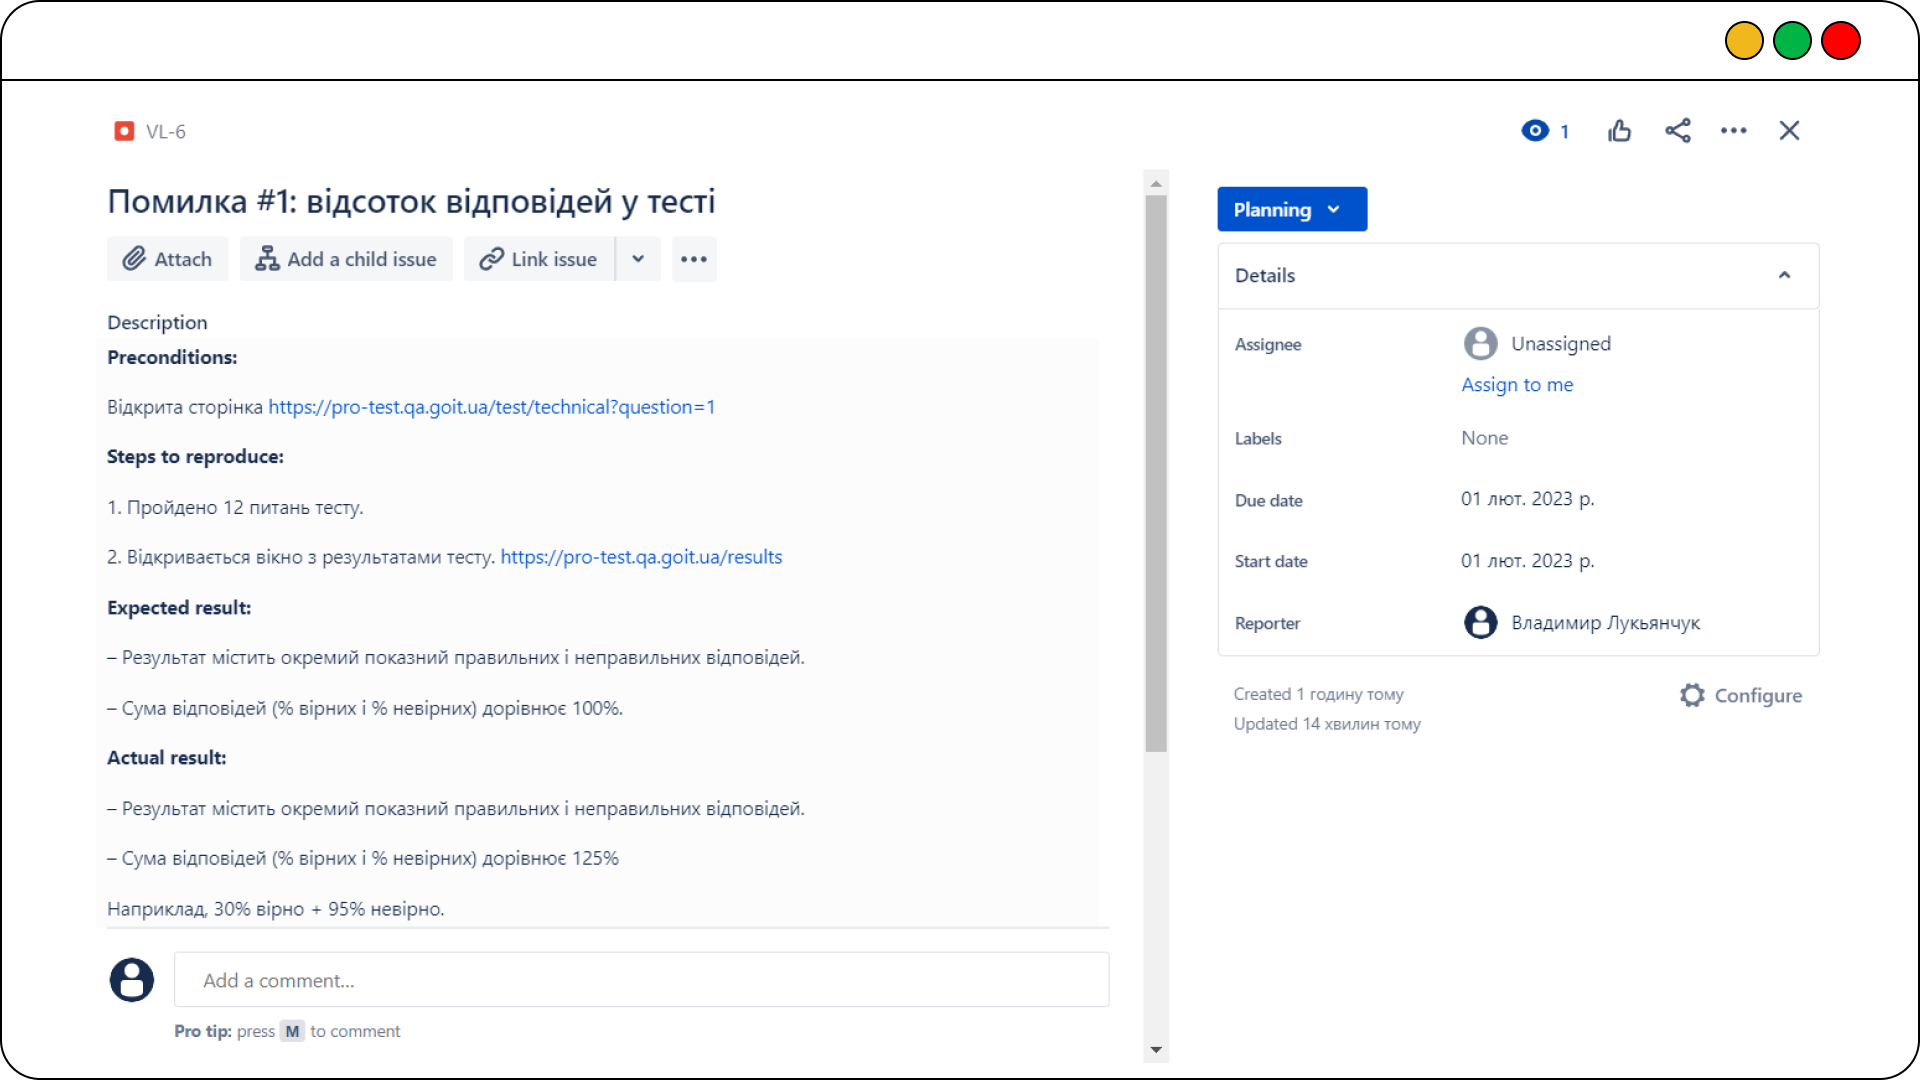Click the Configure gear icon

pyautogui.click(x=1692, y=695)
